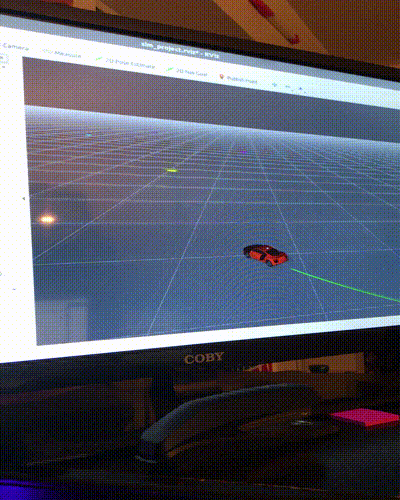Click the minus remove-tool icon
The image size is (400, 500).
pyautogui.click(x=288, y=87)
